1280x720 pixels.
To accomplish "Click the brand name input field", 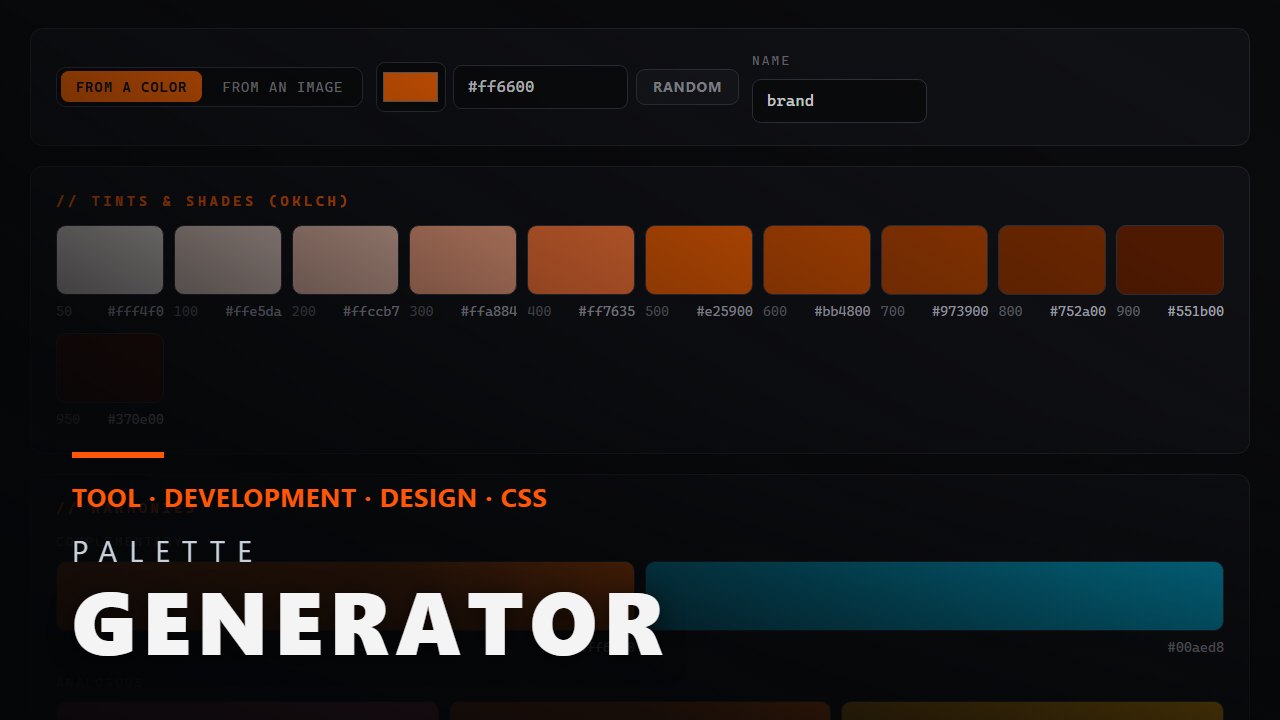I will point(839,101).
